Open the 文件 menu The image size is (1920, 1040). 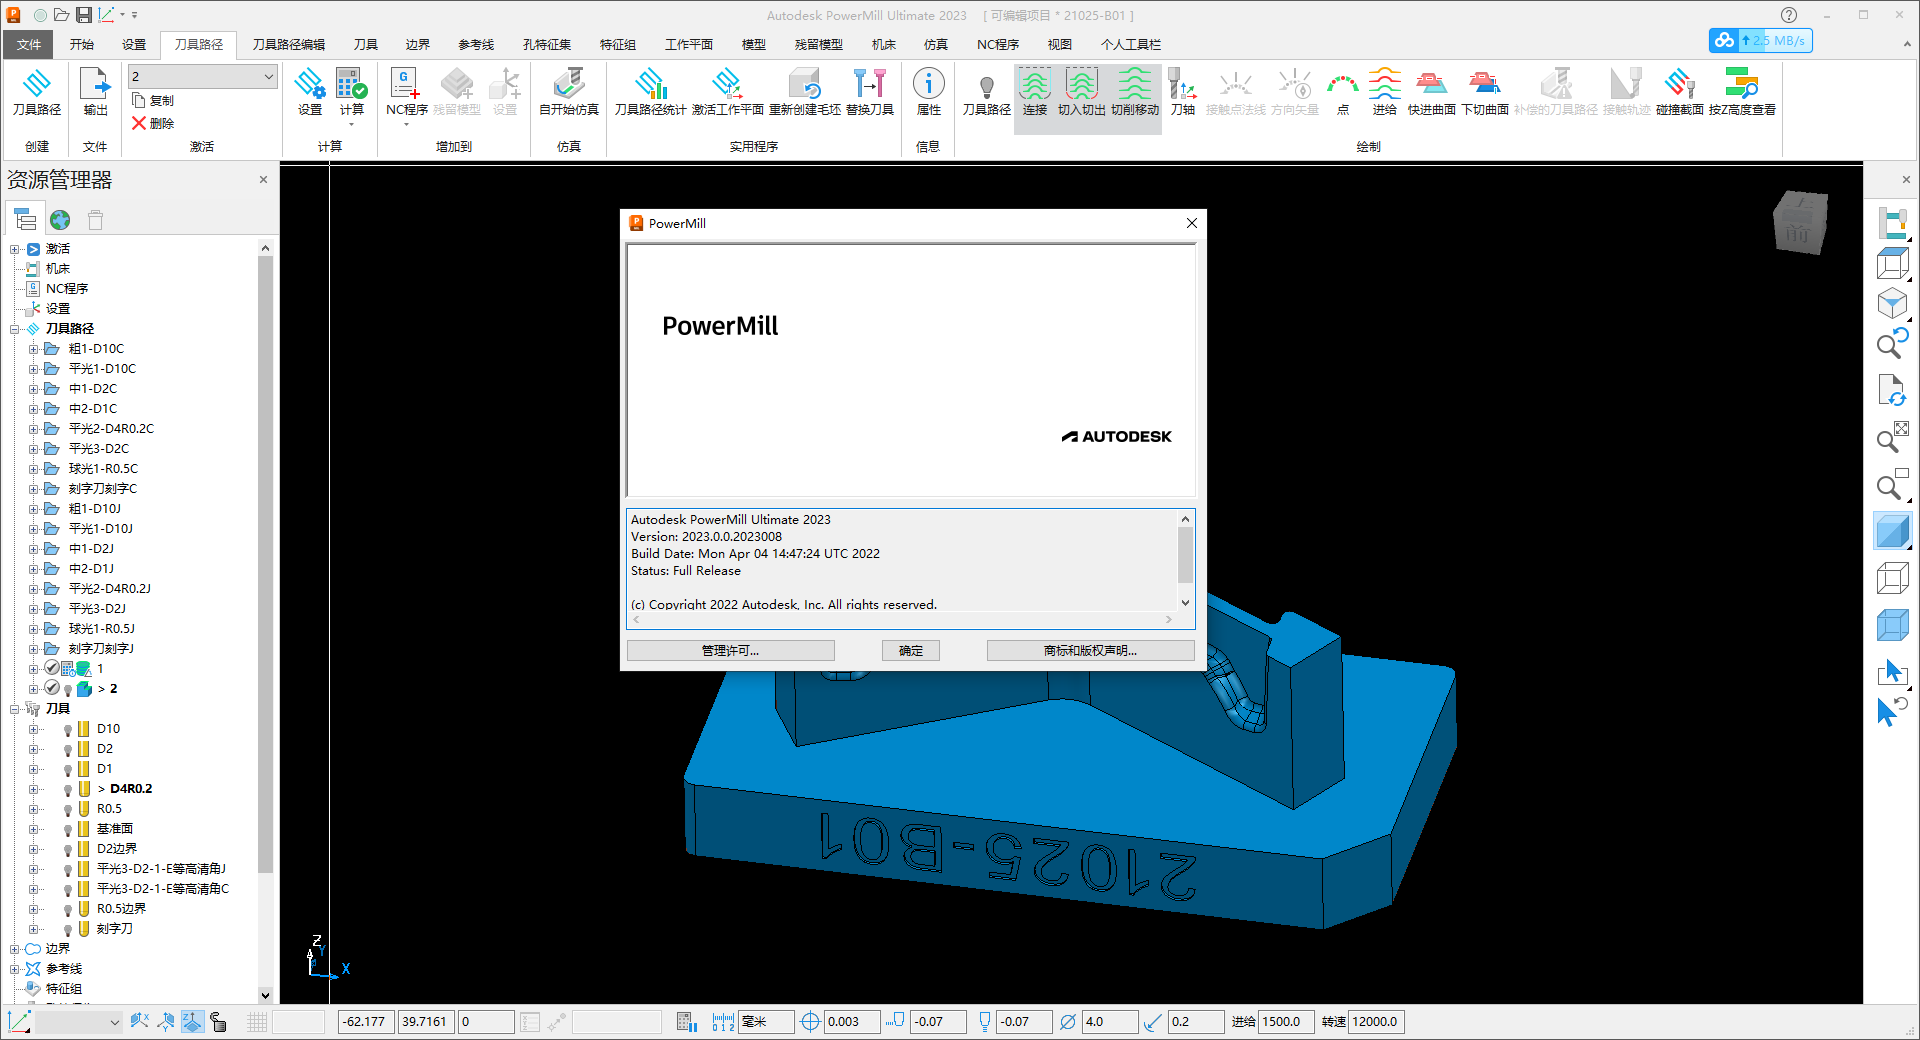pos(29,44)
